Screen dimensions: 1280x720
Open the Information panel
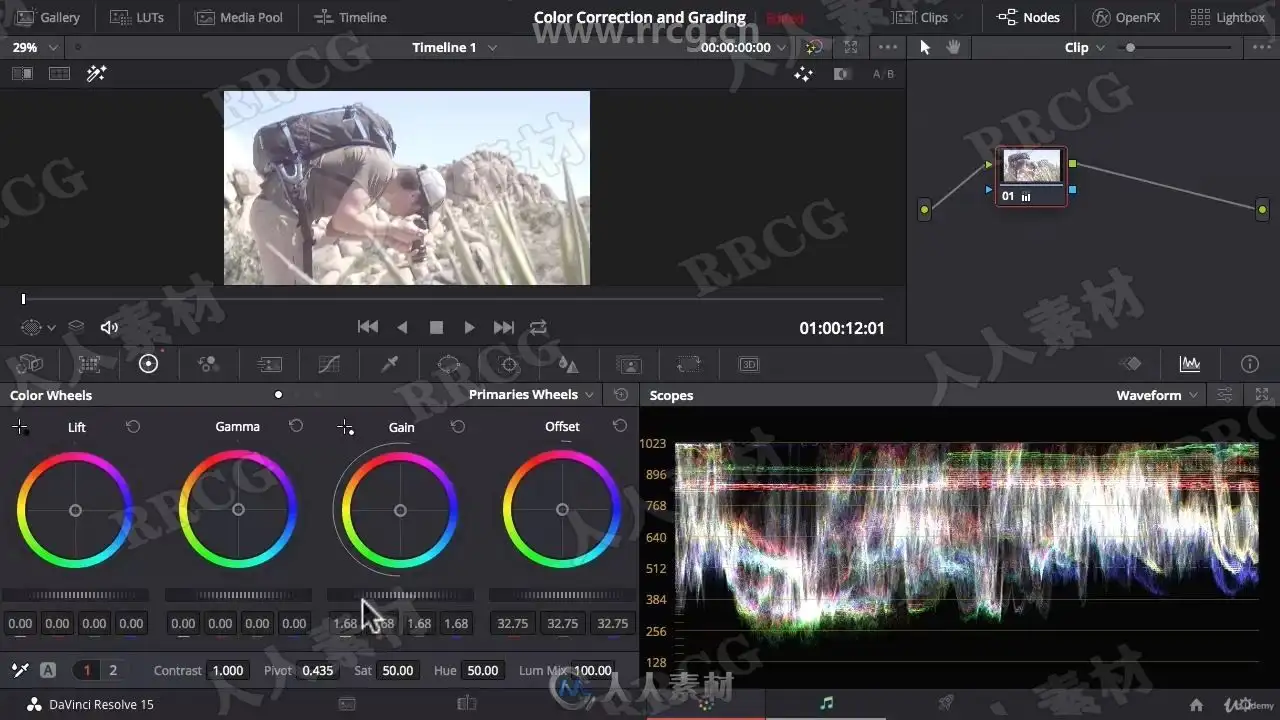coord(1249,364)
